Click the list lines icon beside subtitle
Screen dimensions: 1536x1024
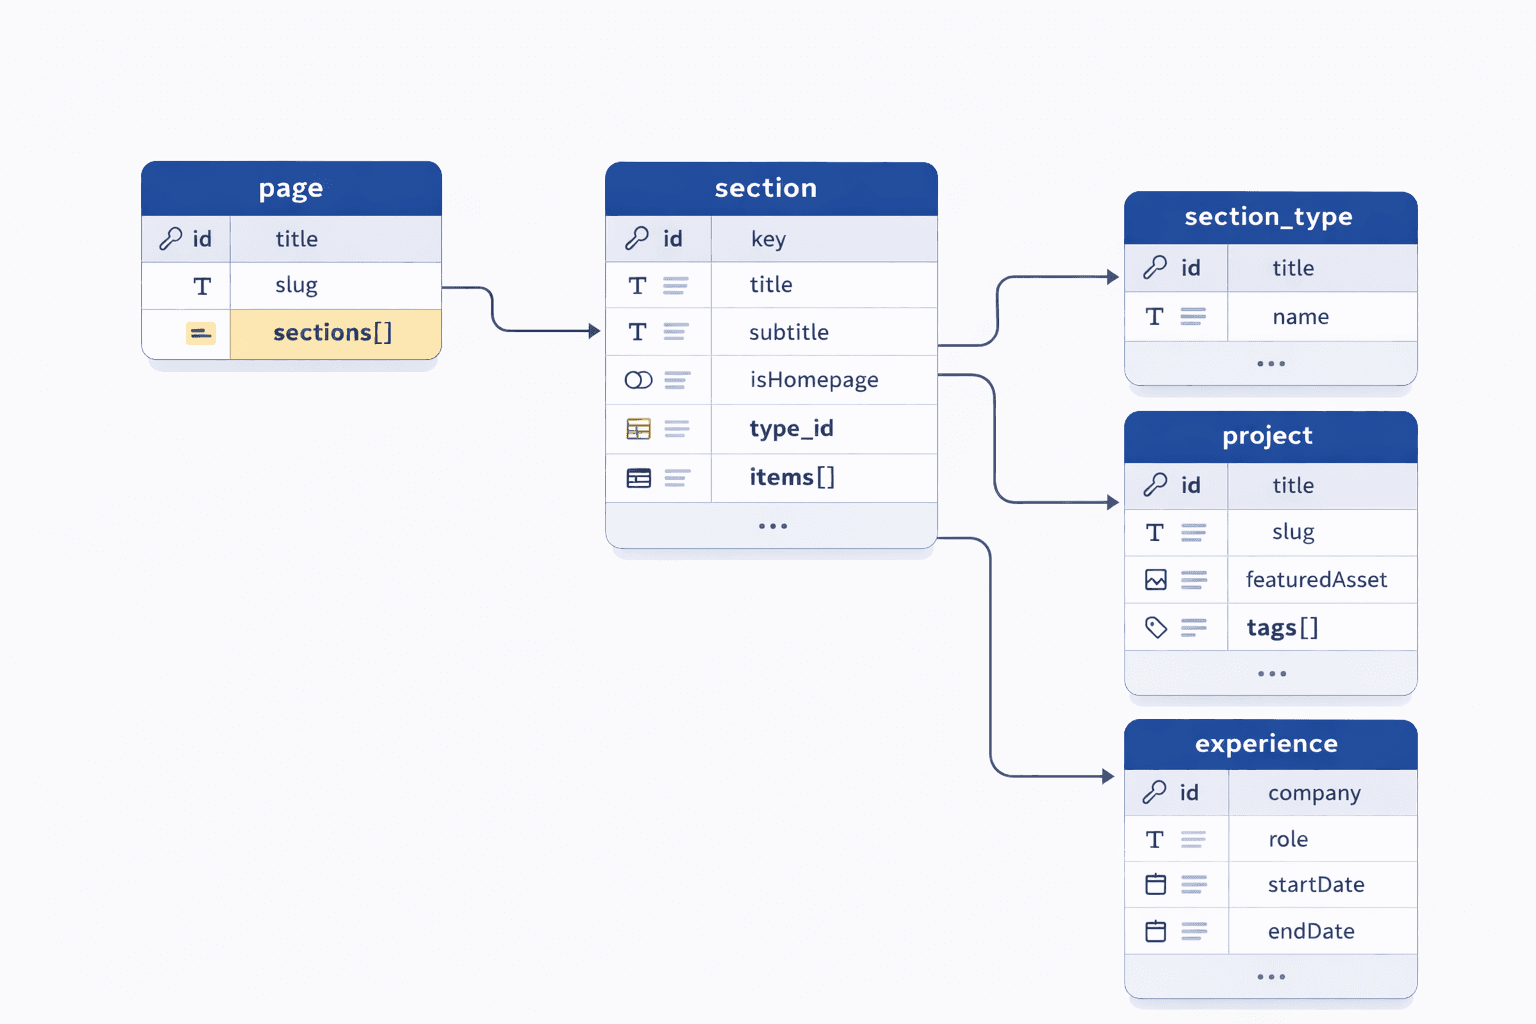click(678, 332)
